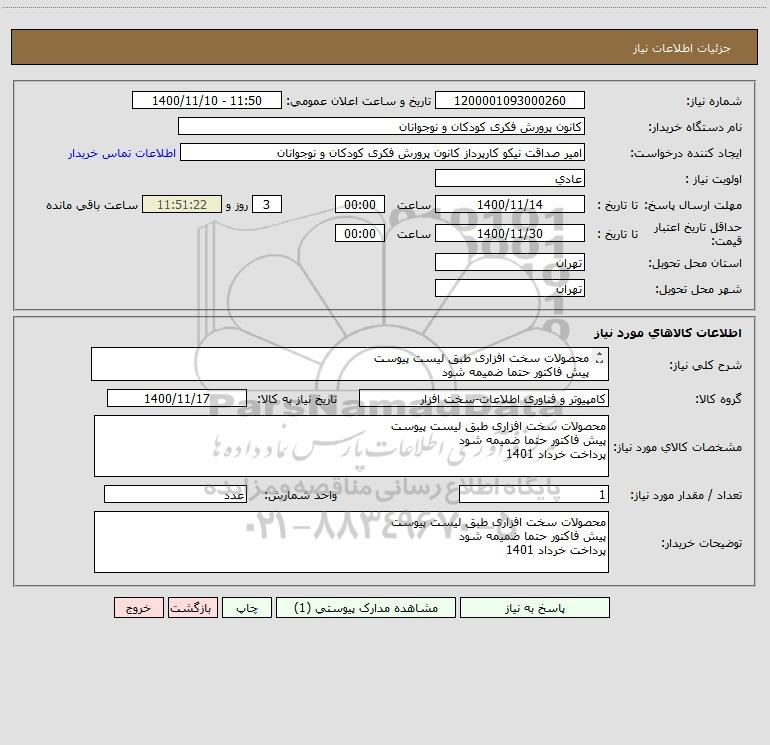Click the مشخصات کالای مورد نیاز text area
The width and height of the screenshot is (770, 745).
click(x=351, y=446)
